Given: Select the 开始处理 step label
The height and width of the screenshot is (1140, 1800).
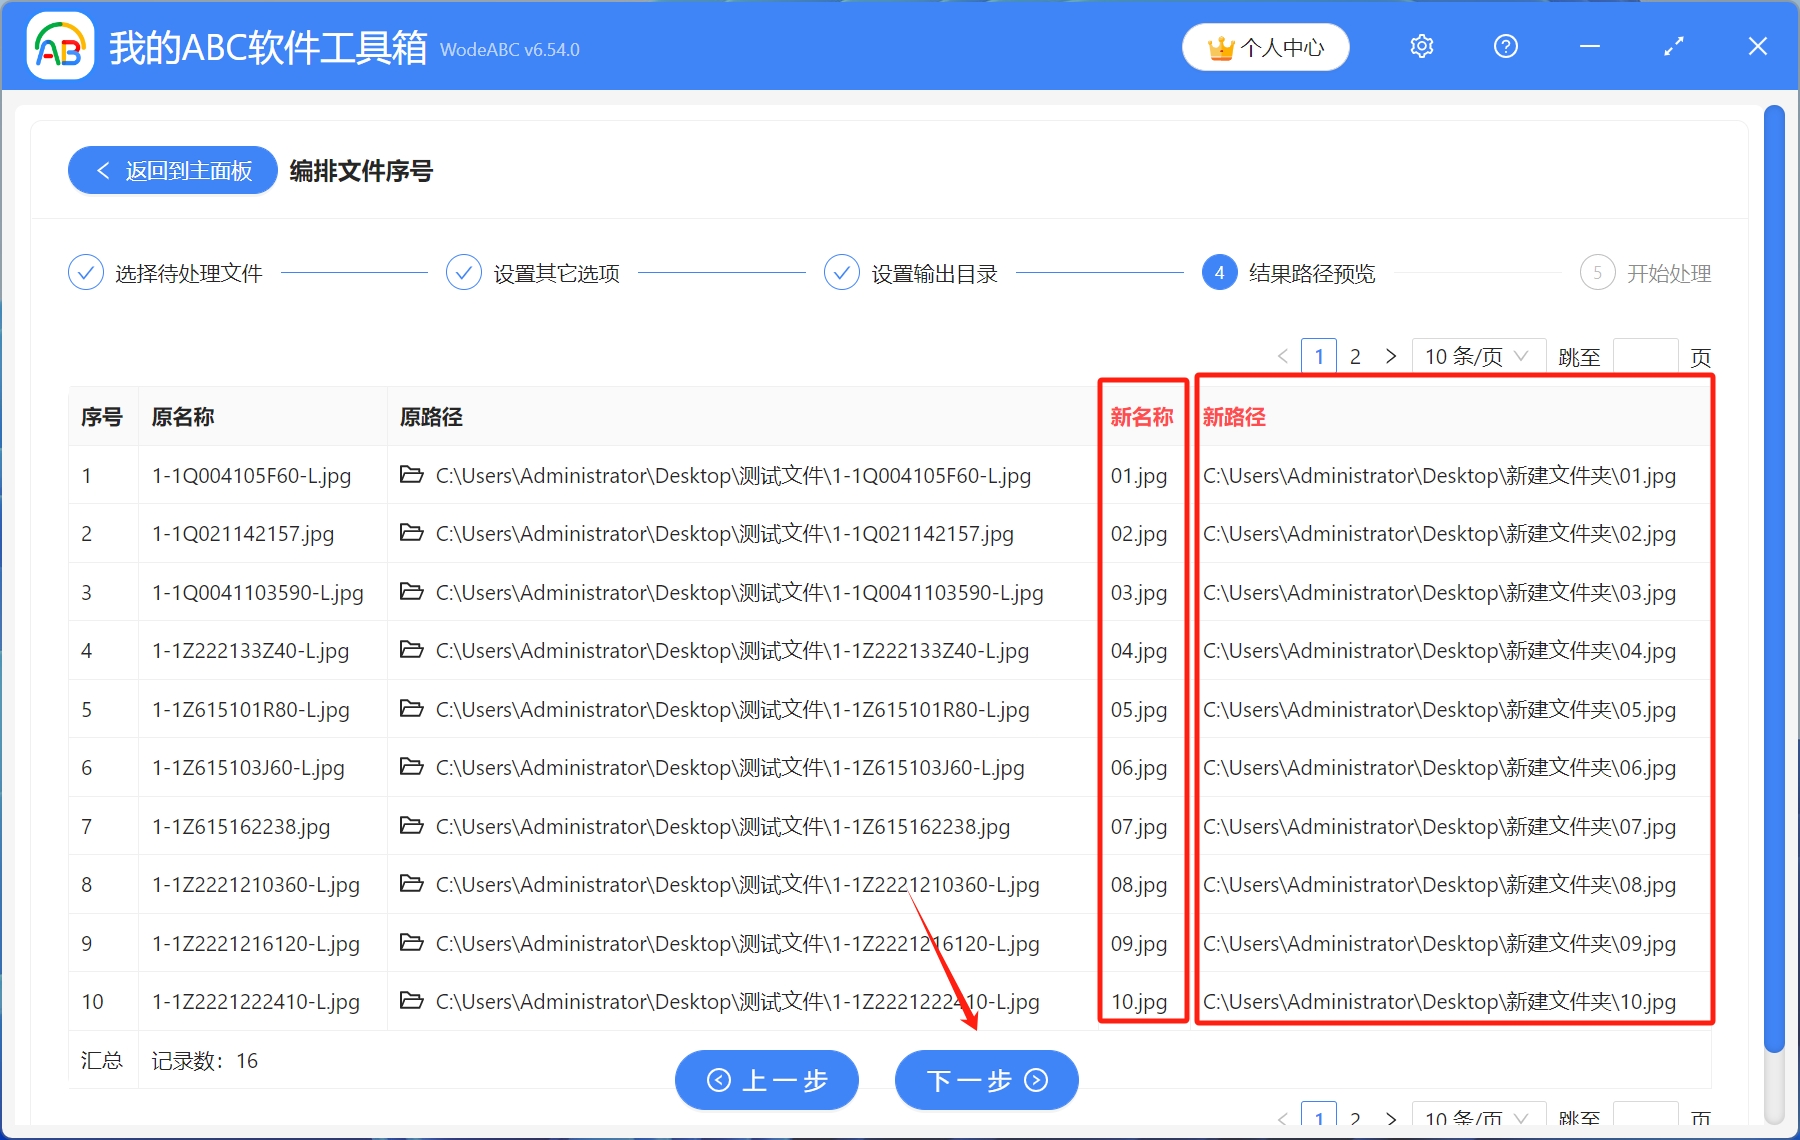Looking at the screenshot, I should point(1671,272).
